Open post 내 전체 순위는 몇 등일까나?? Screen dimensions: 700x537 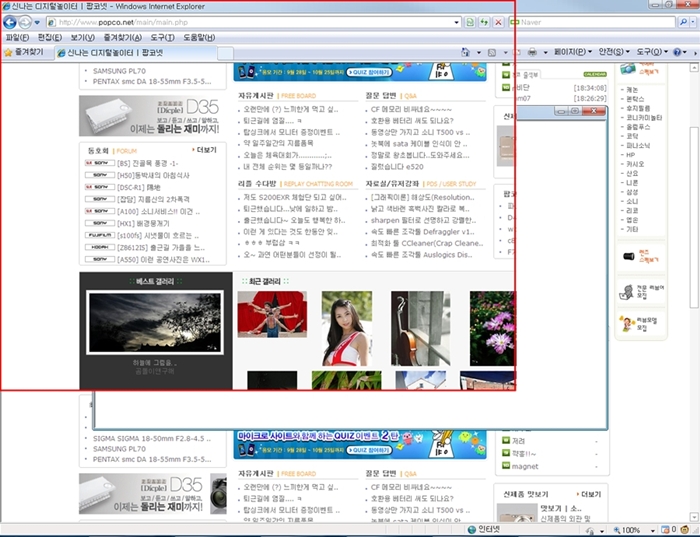tap(288, 167)
